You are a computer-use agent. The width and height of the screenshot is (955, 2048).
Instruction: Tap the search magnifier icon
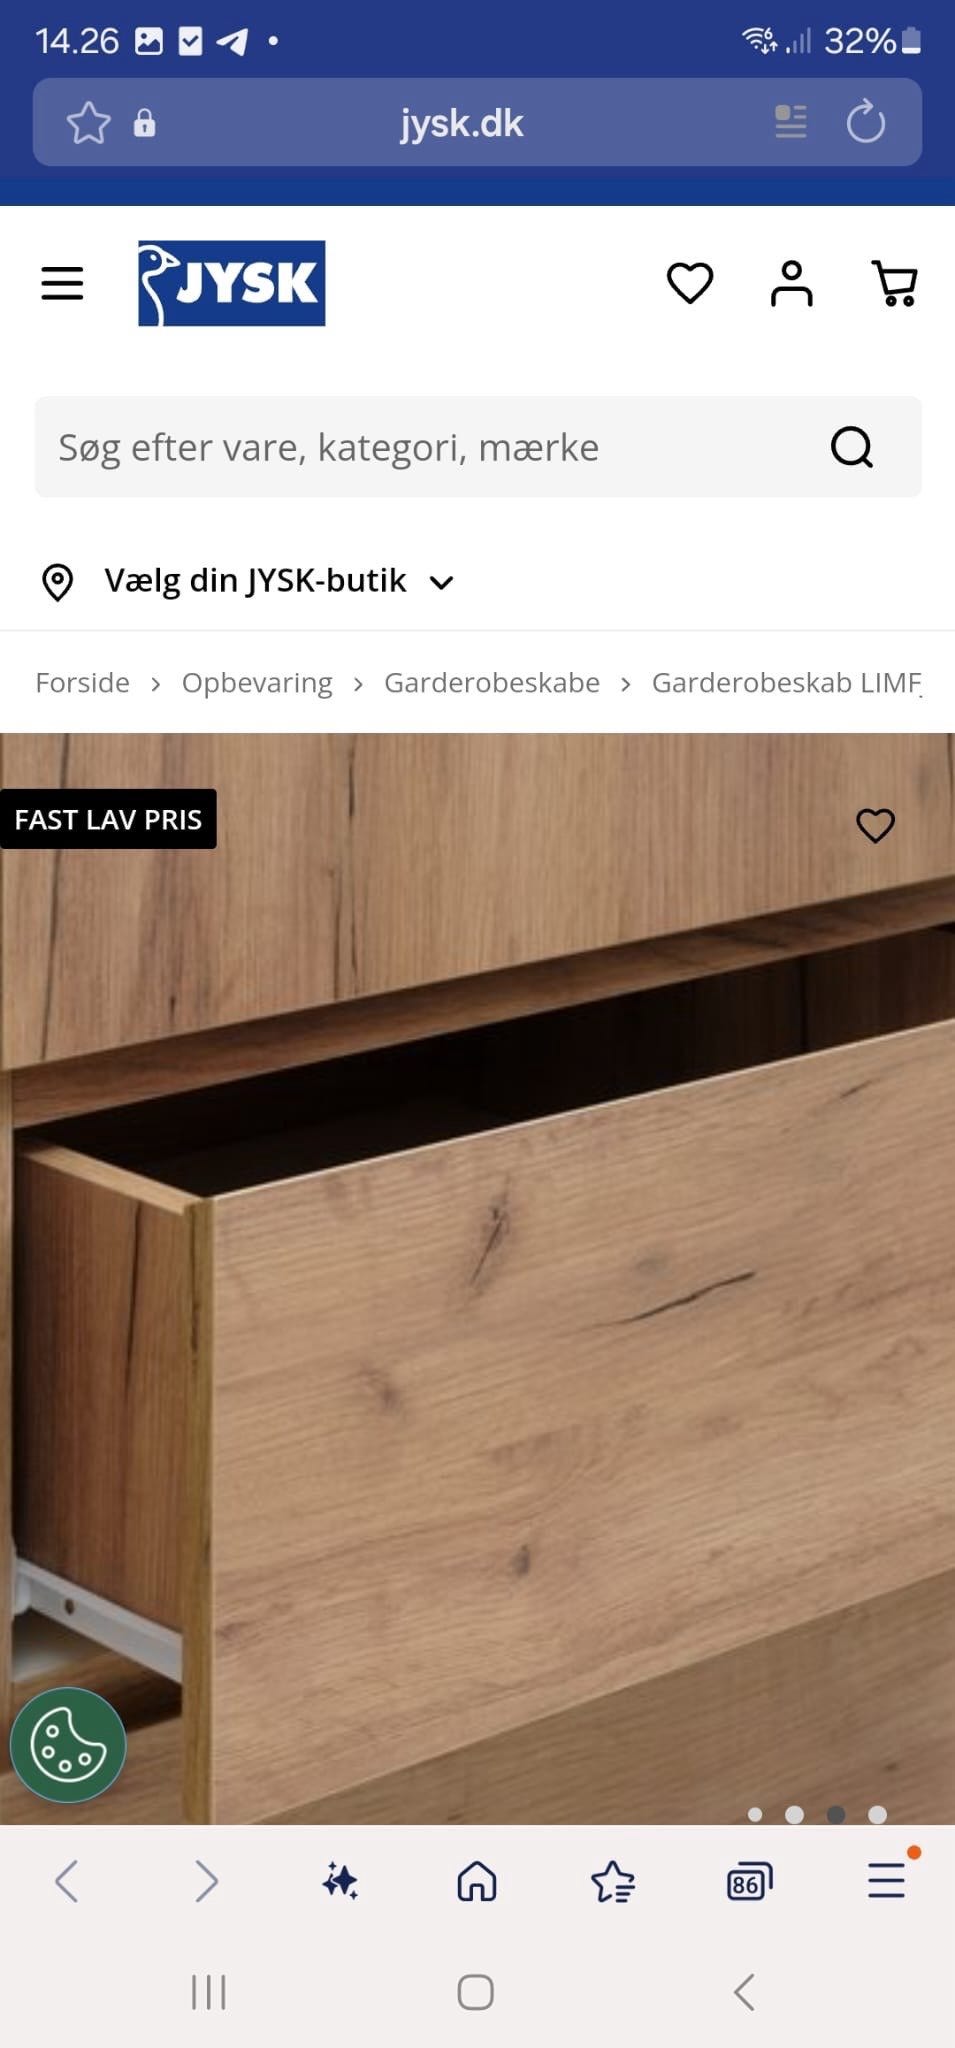852,447
